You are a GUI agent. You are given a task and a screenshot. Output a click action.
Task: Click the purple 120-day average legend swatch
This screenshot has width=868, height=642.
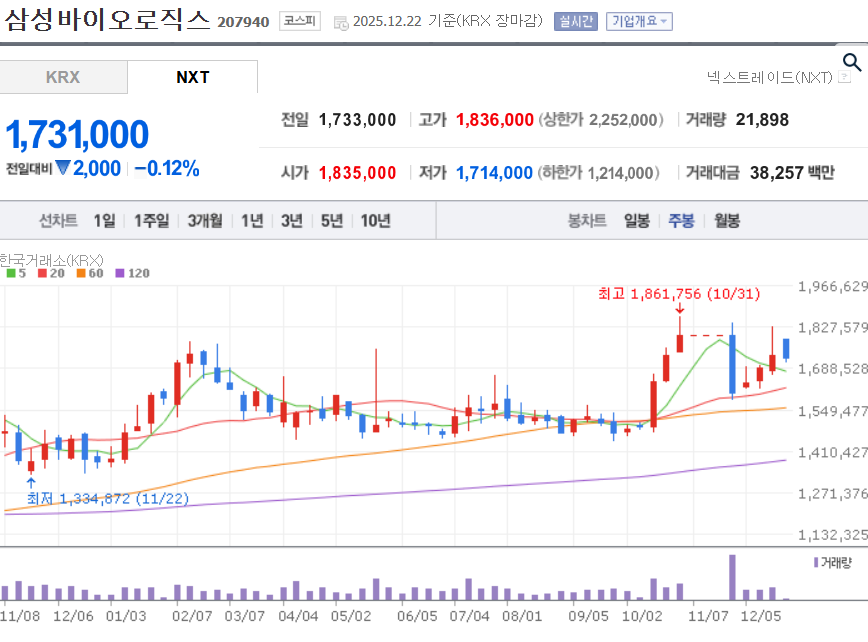(x=120, y=273)
